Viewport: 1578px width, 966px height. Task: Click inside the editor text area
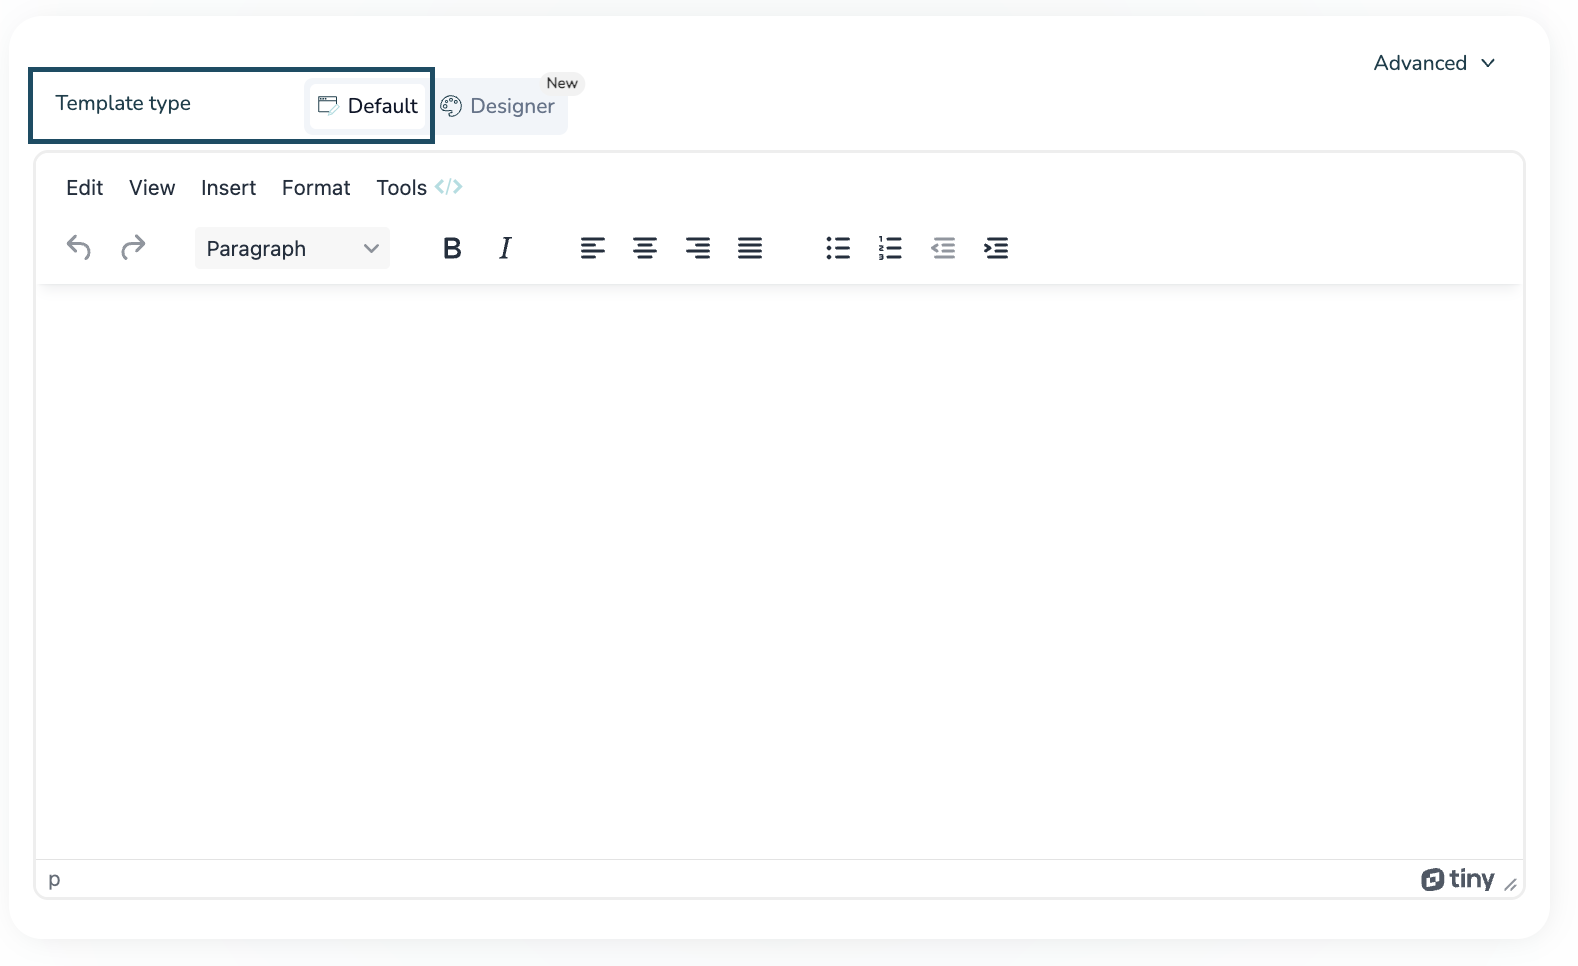(780, 570)
